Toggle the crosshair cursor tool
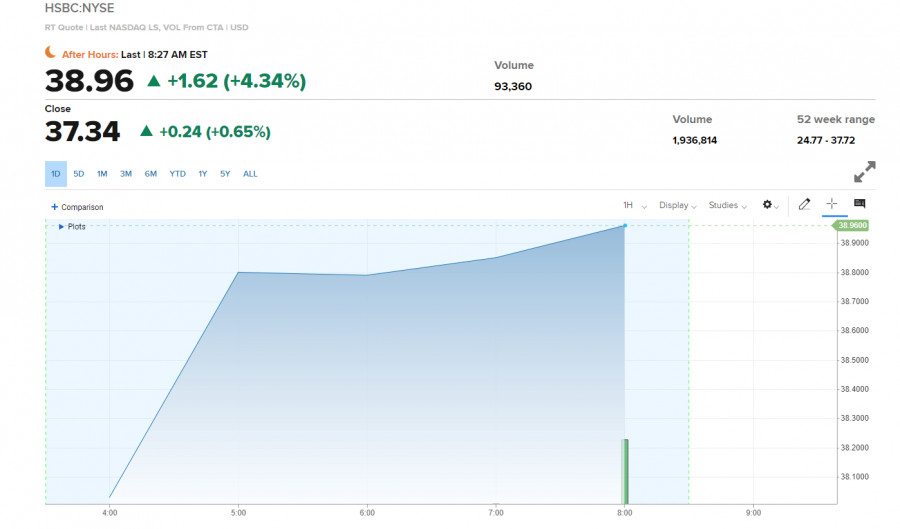 point(831,204)
